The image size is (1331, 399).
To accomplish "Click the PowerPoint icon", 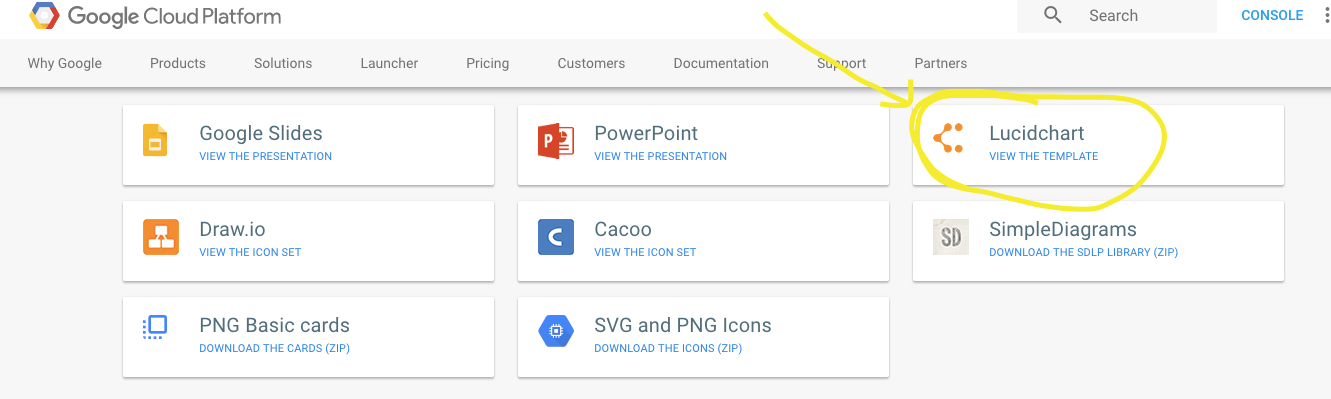I will pyautogui.click(x=555, y=141).
